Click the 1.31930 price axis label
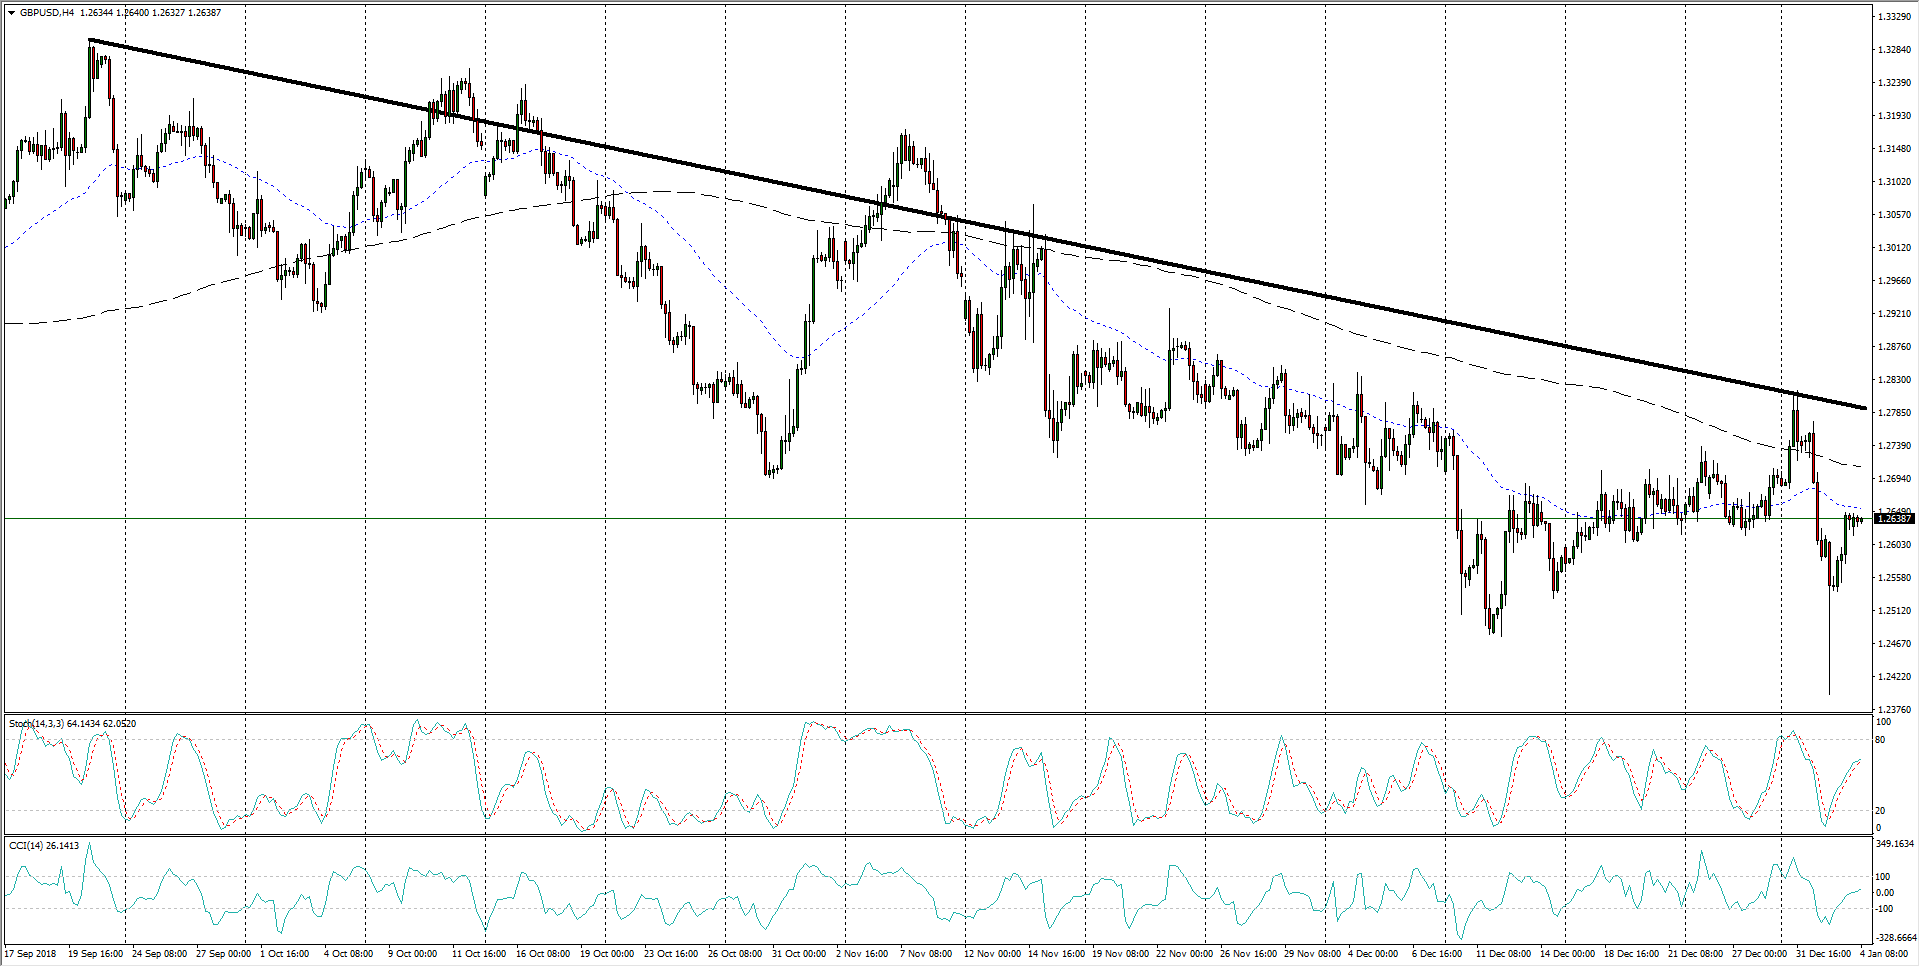 1894,116
